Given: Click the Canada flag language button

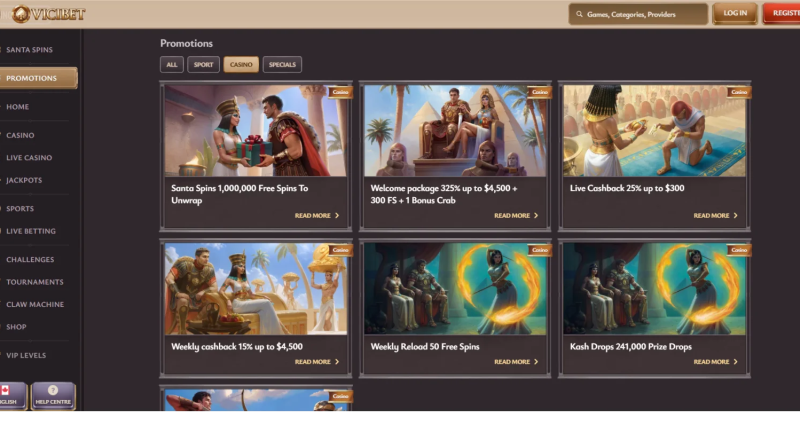Looking at the screenshot, I should tap(12, 396).
